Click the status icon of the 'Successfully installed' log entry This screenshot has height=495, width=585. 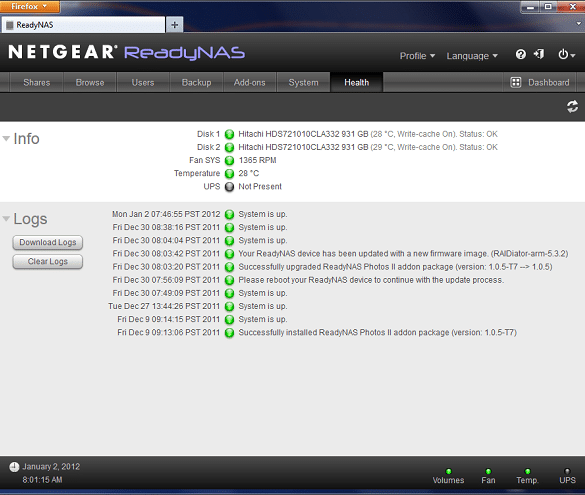(x=229, y=333)
